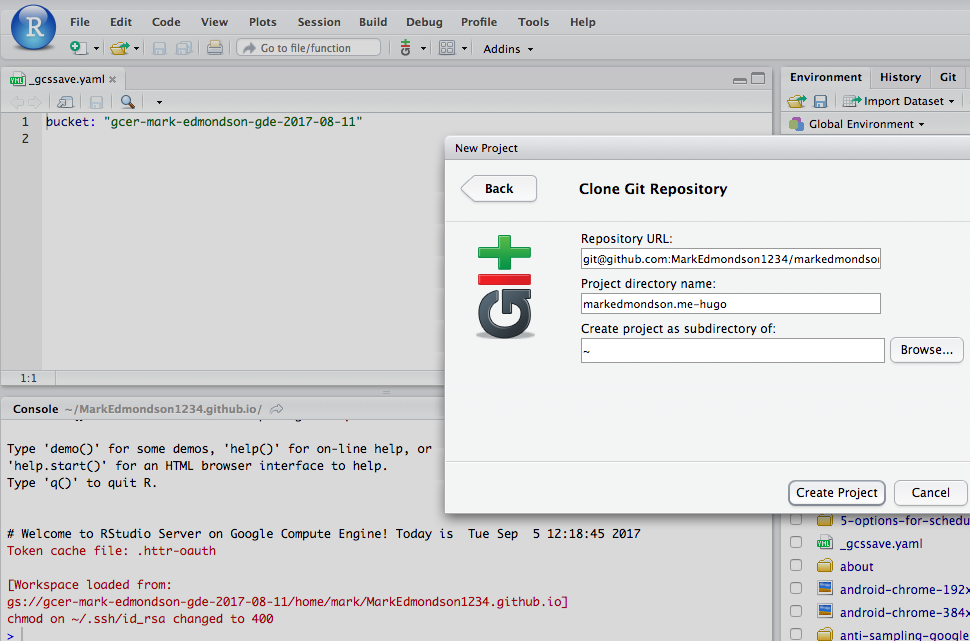Click the New File icon in the main toolbar
970x641 pixels.
[x=79, y=48]
